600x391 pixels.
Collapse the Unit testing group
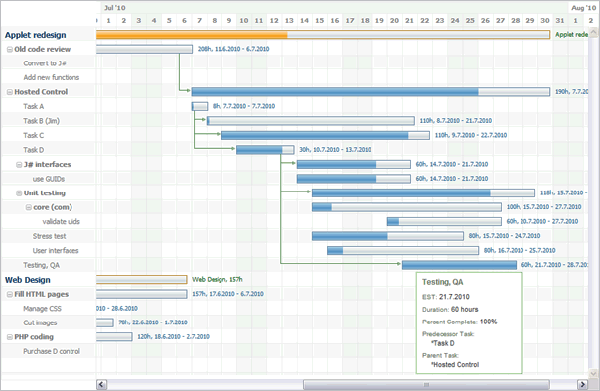tap(19, 193)
